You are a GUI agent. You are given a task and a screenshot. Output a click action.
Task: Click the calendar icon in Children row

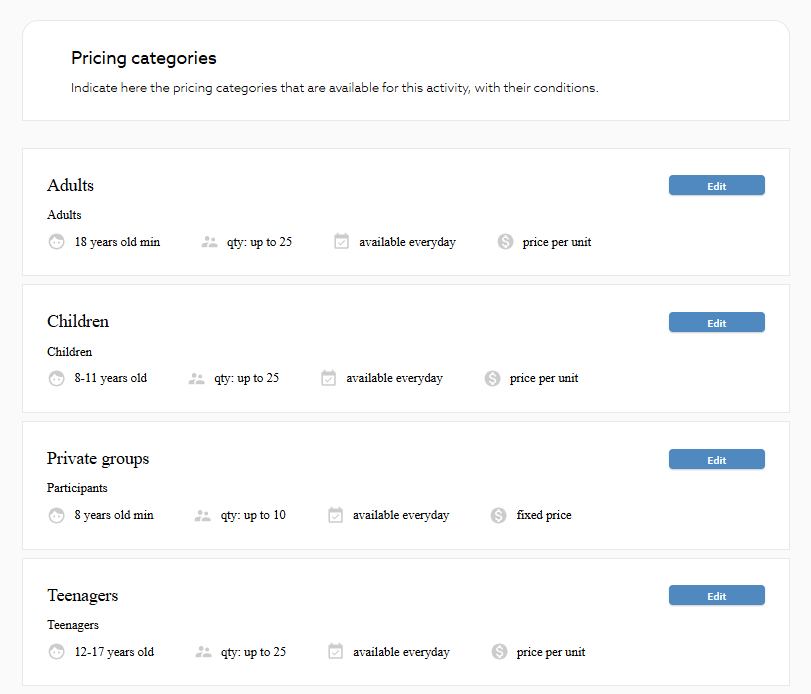[x=328, y=378]
